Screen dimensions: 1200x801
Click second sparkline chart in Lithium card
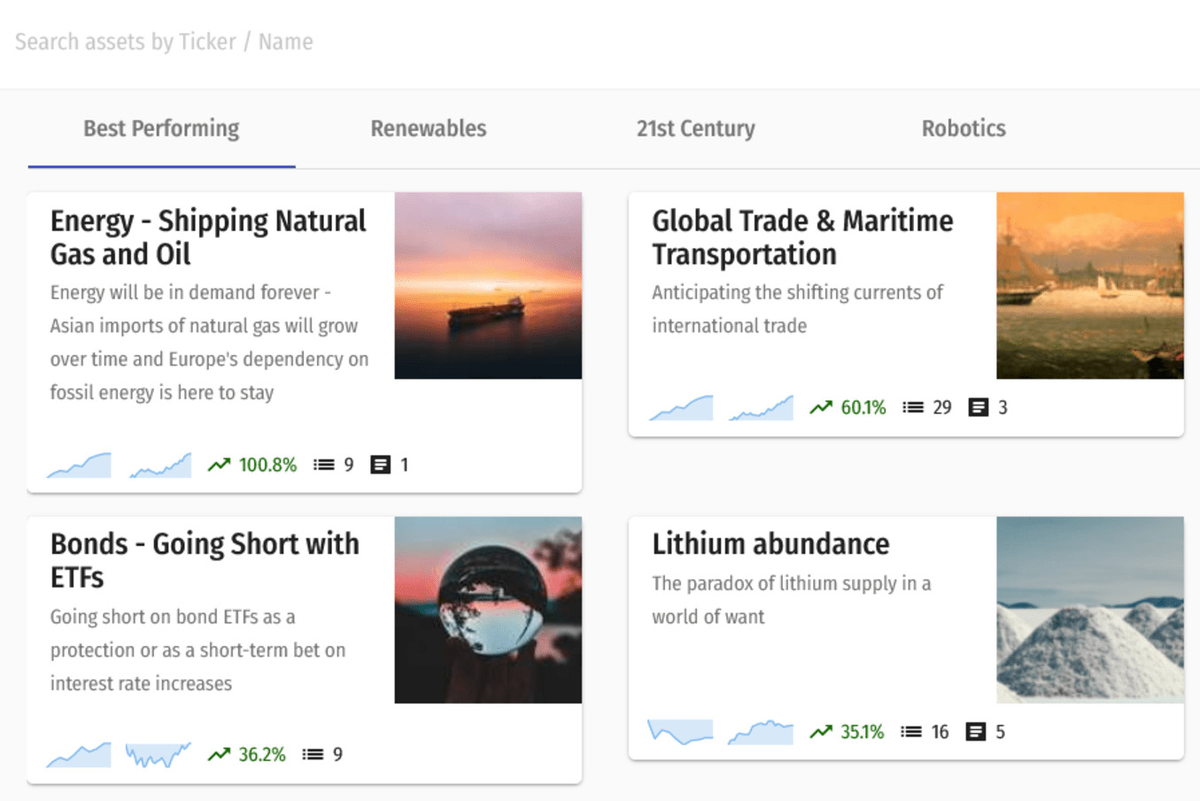(761, 732)
